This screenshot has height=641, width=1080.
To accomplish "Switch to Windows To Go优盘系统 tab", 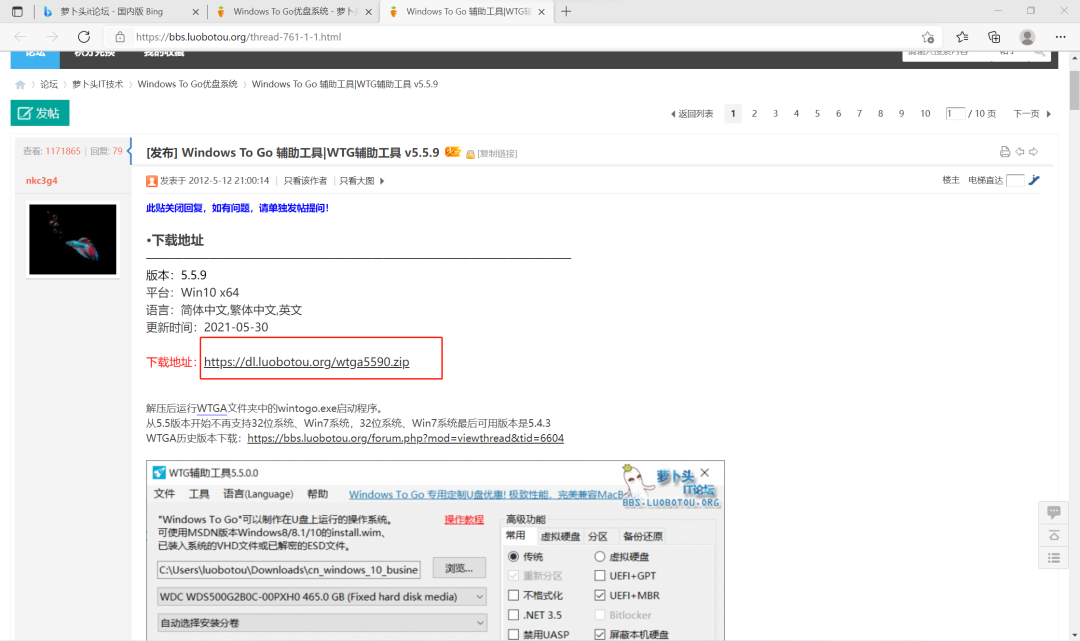I will click(x=292, y=12).
